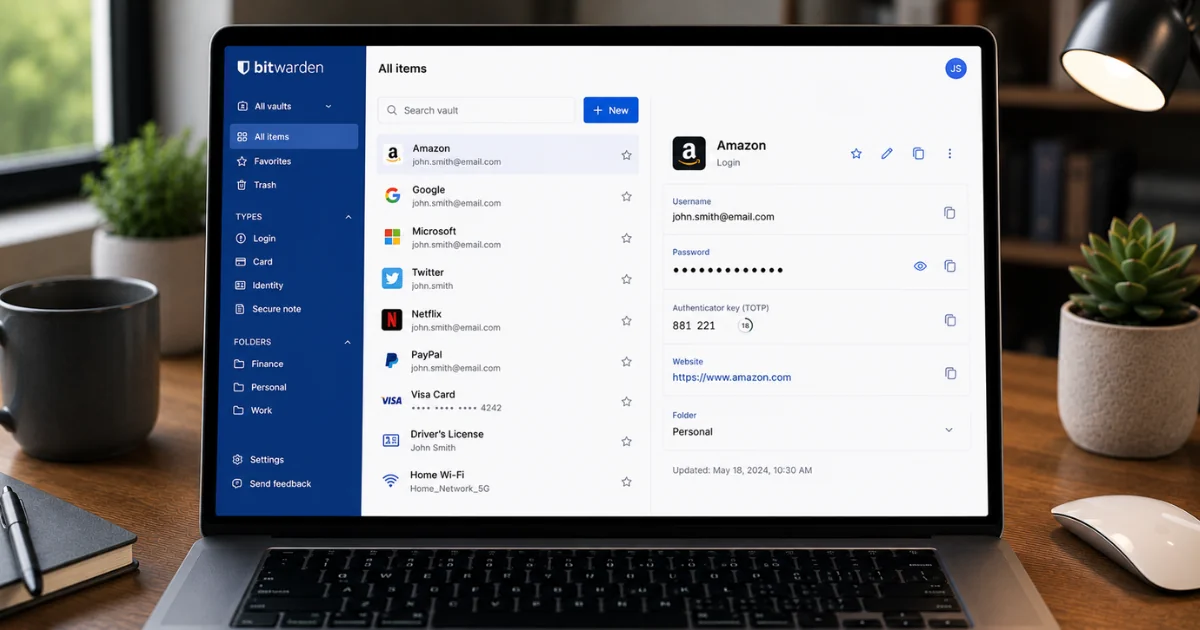This screenshot has width=1200, height=630.
Task: Click the Netflix logo icon
Action: click(x=392, y=320)
